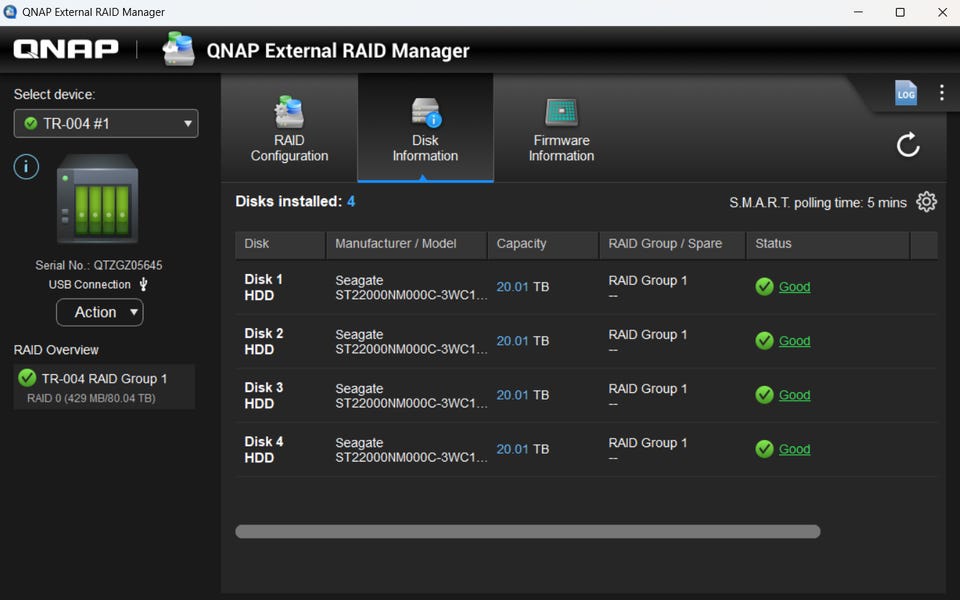
Task: Click the TR-004 enclosure image
Action: click(97, 199)
